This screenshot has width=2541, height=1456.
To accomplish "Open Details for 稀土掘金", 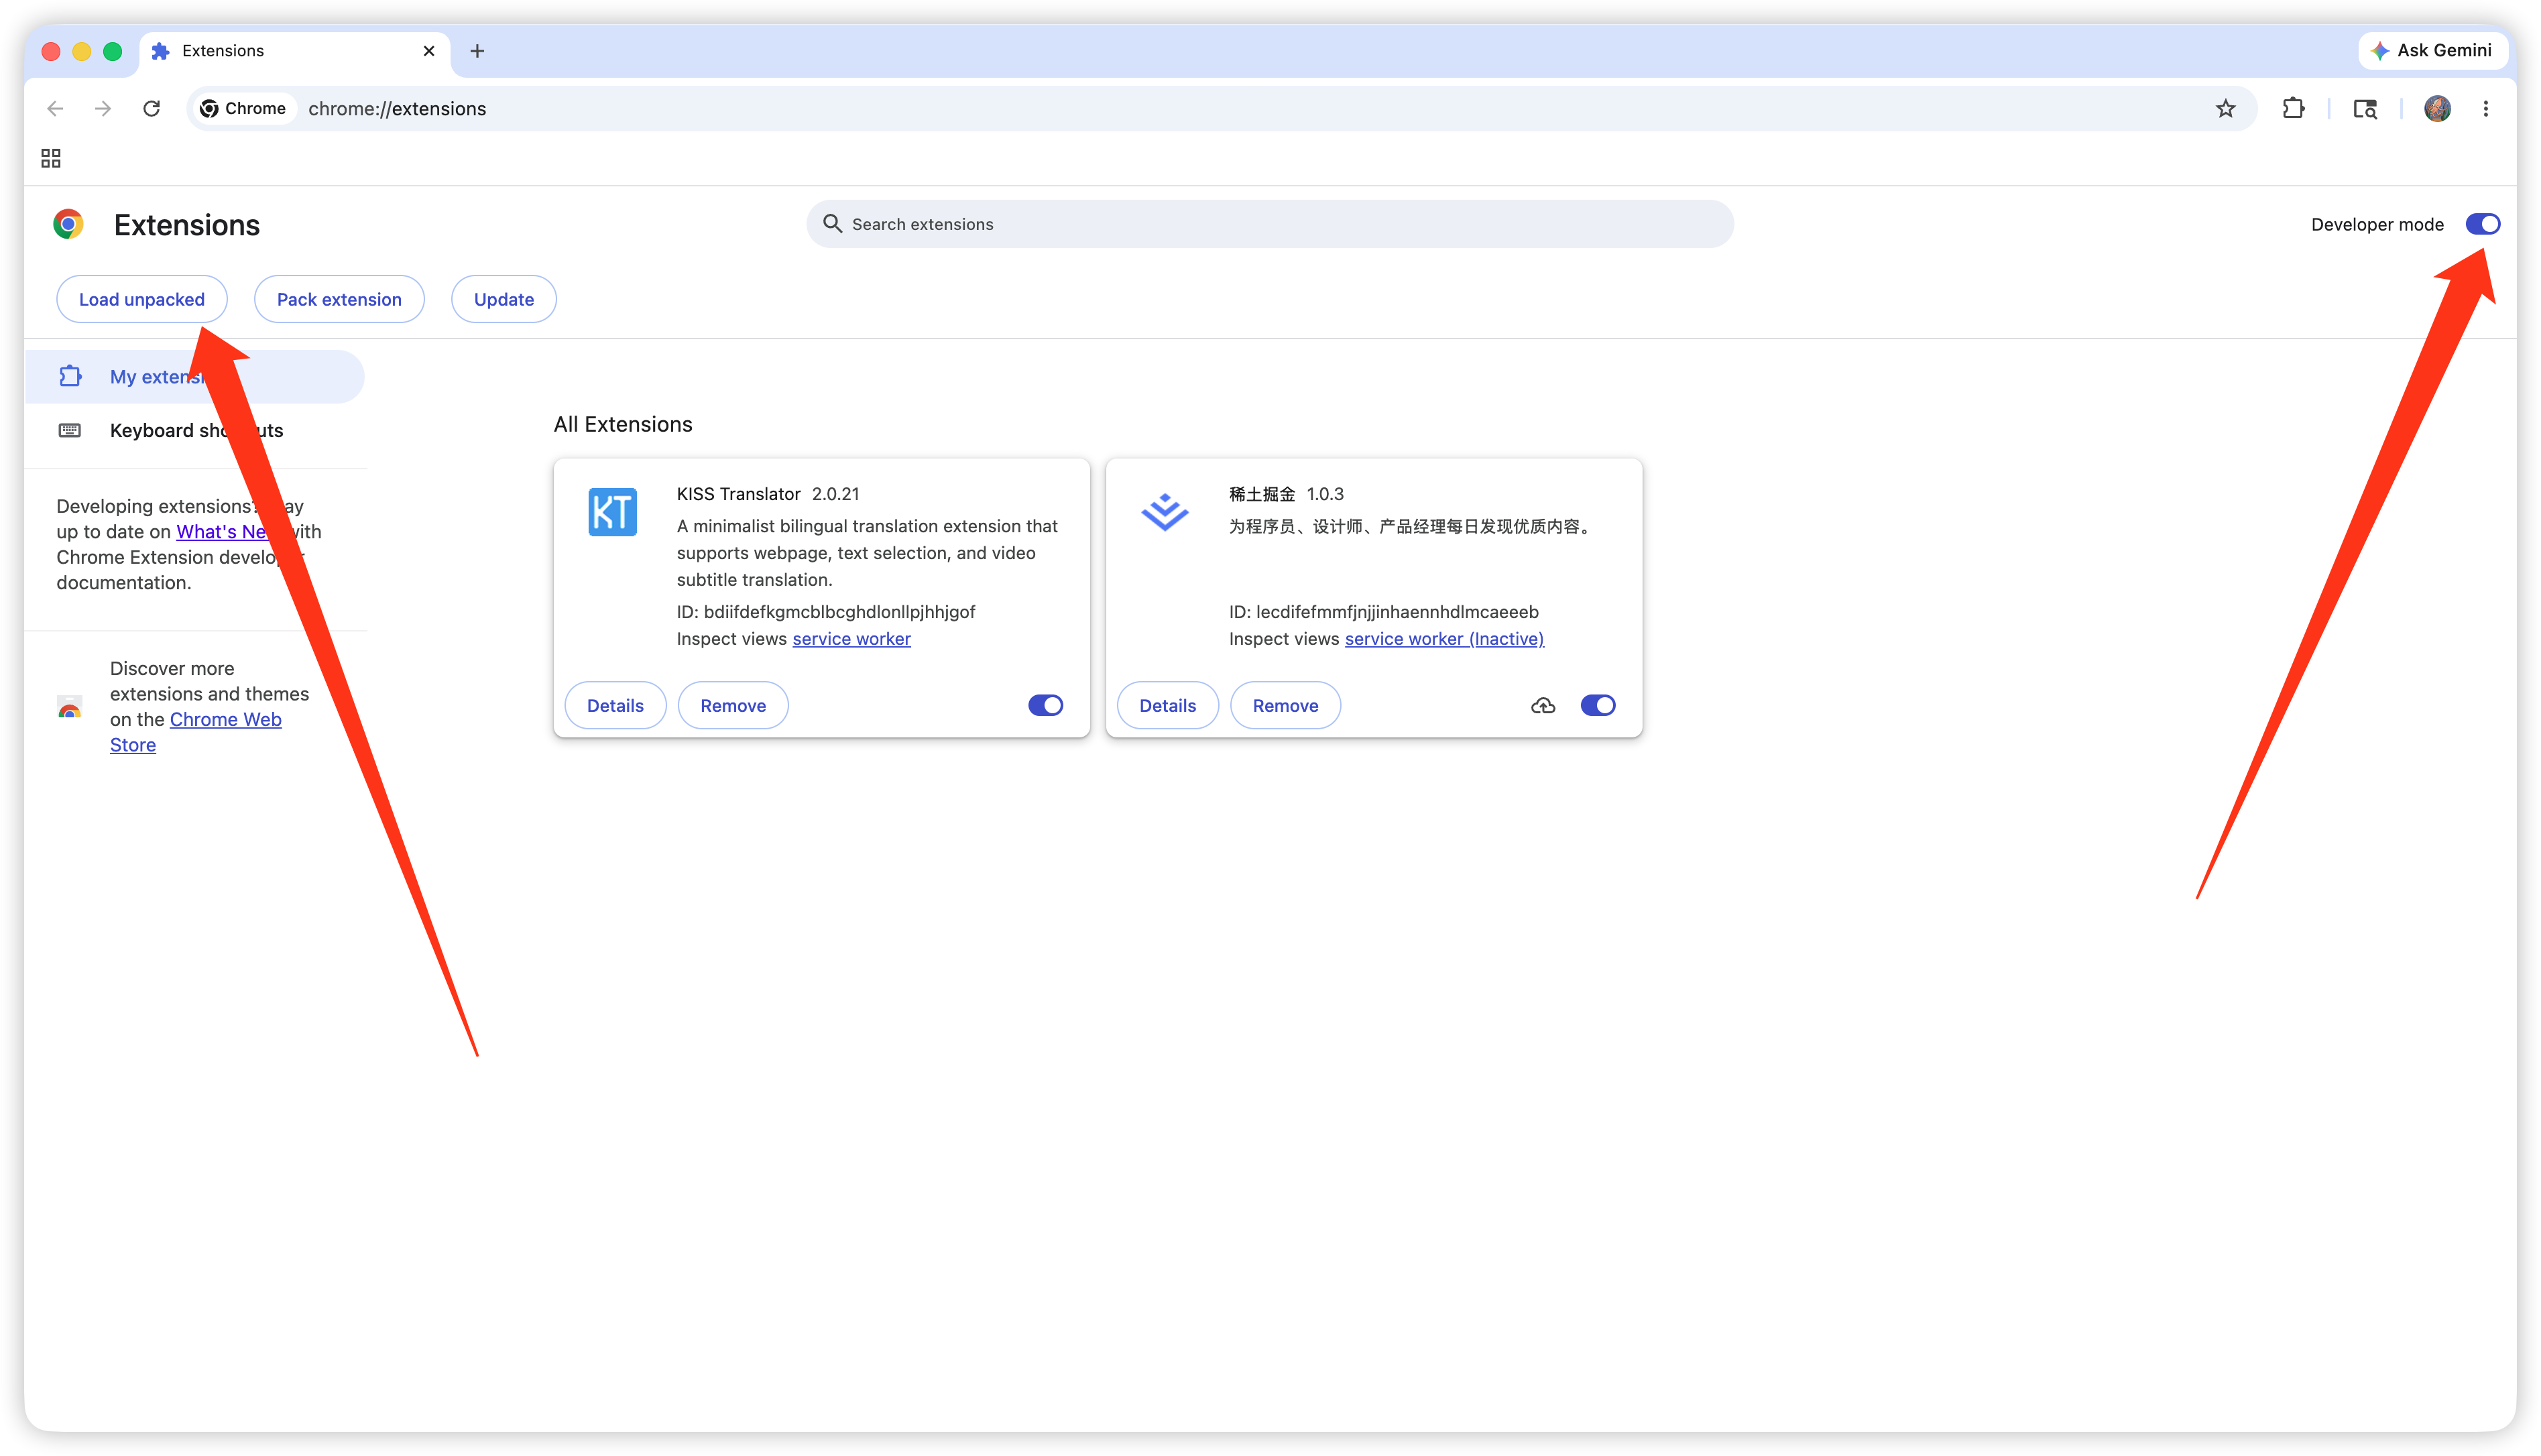I will pos(1167,706).
